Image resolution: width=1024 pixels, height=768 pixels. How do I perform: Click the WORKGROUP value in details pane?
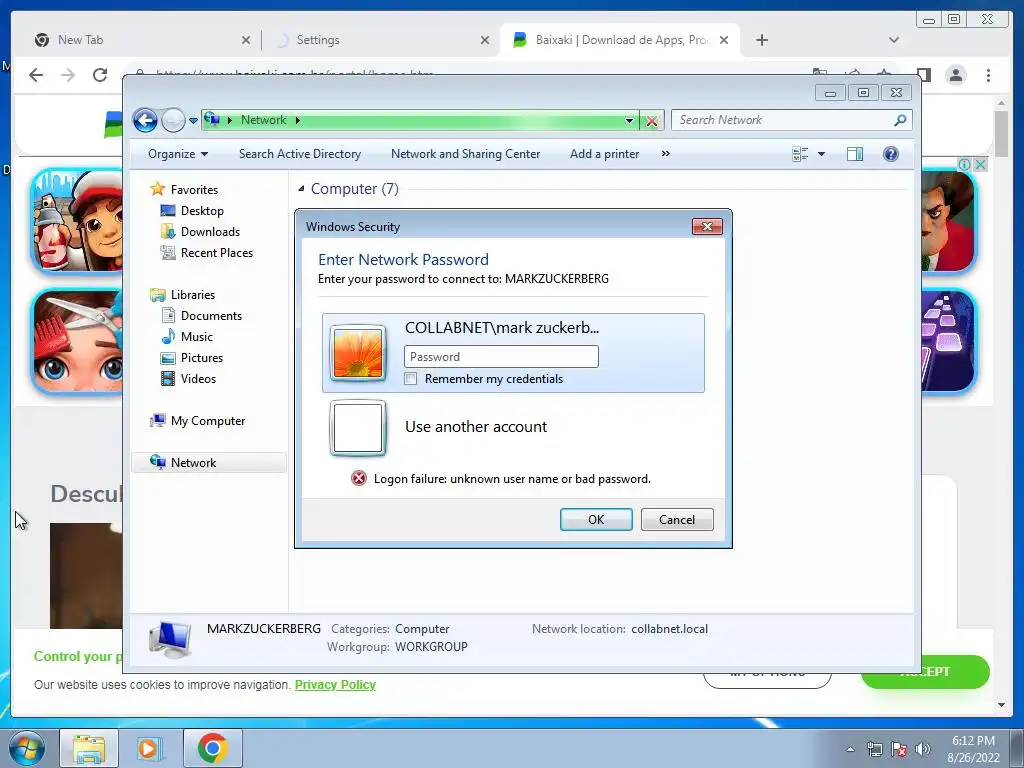tap(431, 647)
